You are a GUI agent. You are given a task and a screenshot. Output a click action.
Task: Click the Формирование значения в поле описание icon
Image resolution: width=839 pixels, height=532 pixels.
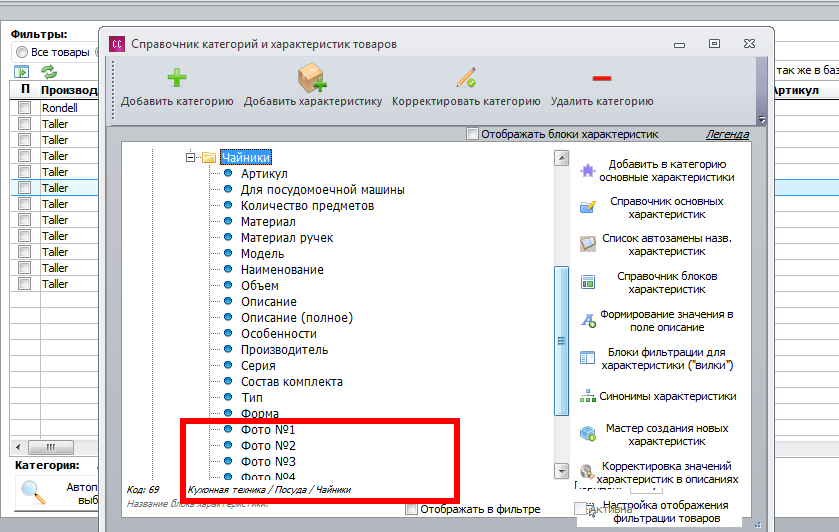(588, 321)
